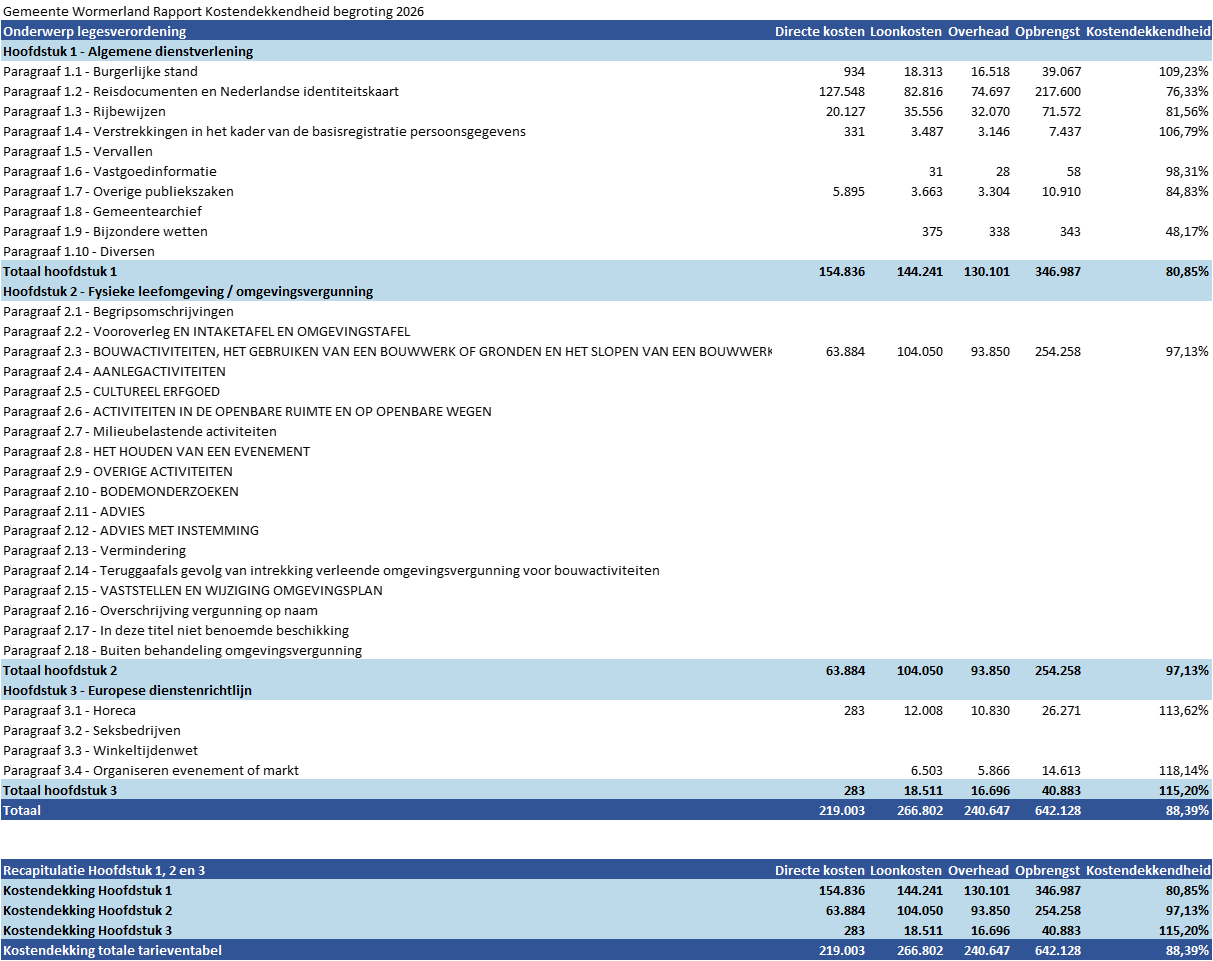Select the Kostendekkendheid header in the recapitulatie table
This screenshot has width=1213, height=961.
[x=1148, y=870]
